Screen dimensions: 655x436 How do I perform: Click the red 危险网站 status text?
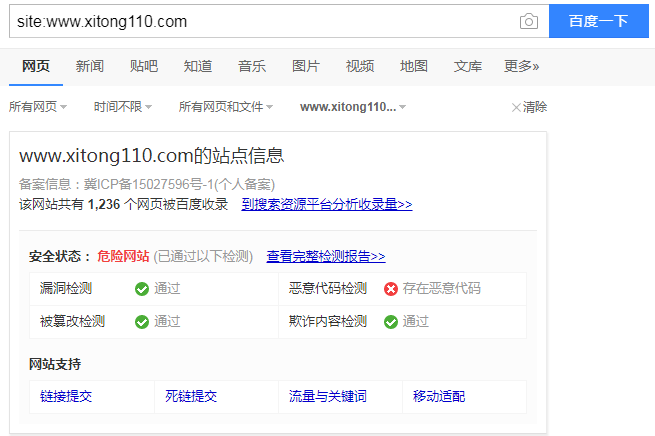(123, 256)
